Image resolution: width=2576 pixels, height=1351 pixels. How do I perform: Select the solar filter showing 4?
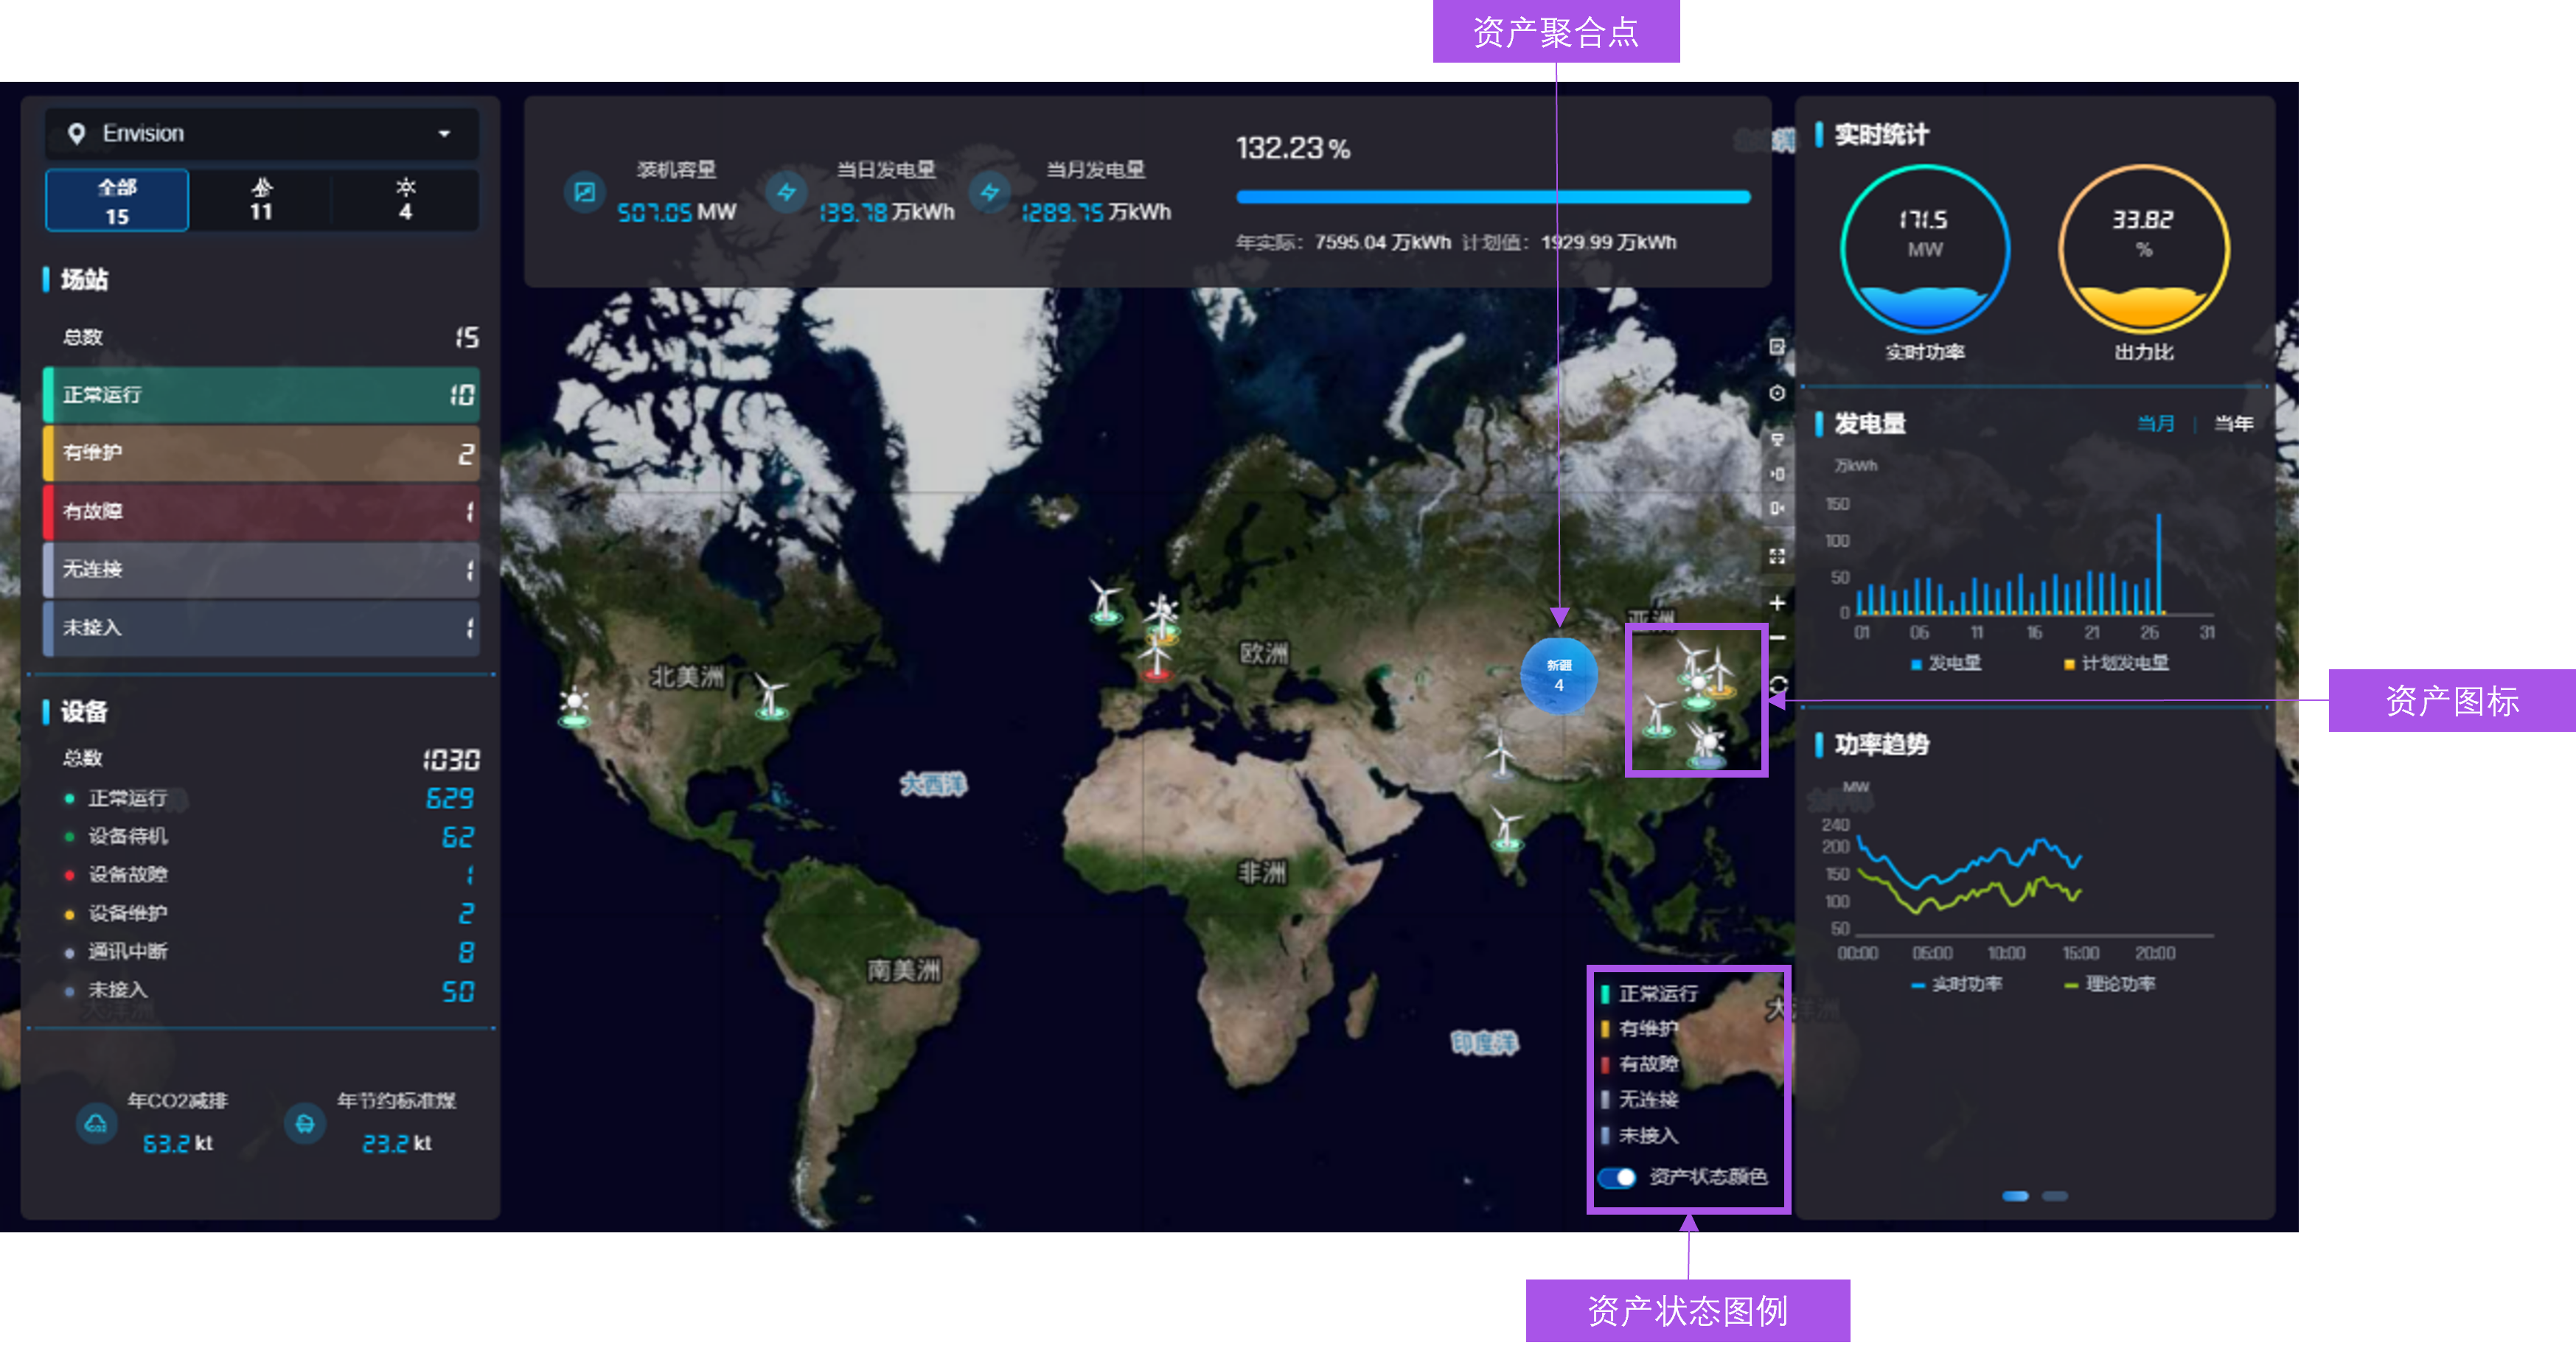click(x=406, y=200)
